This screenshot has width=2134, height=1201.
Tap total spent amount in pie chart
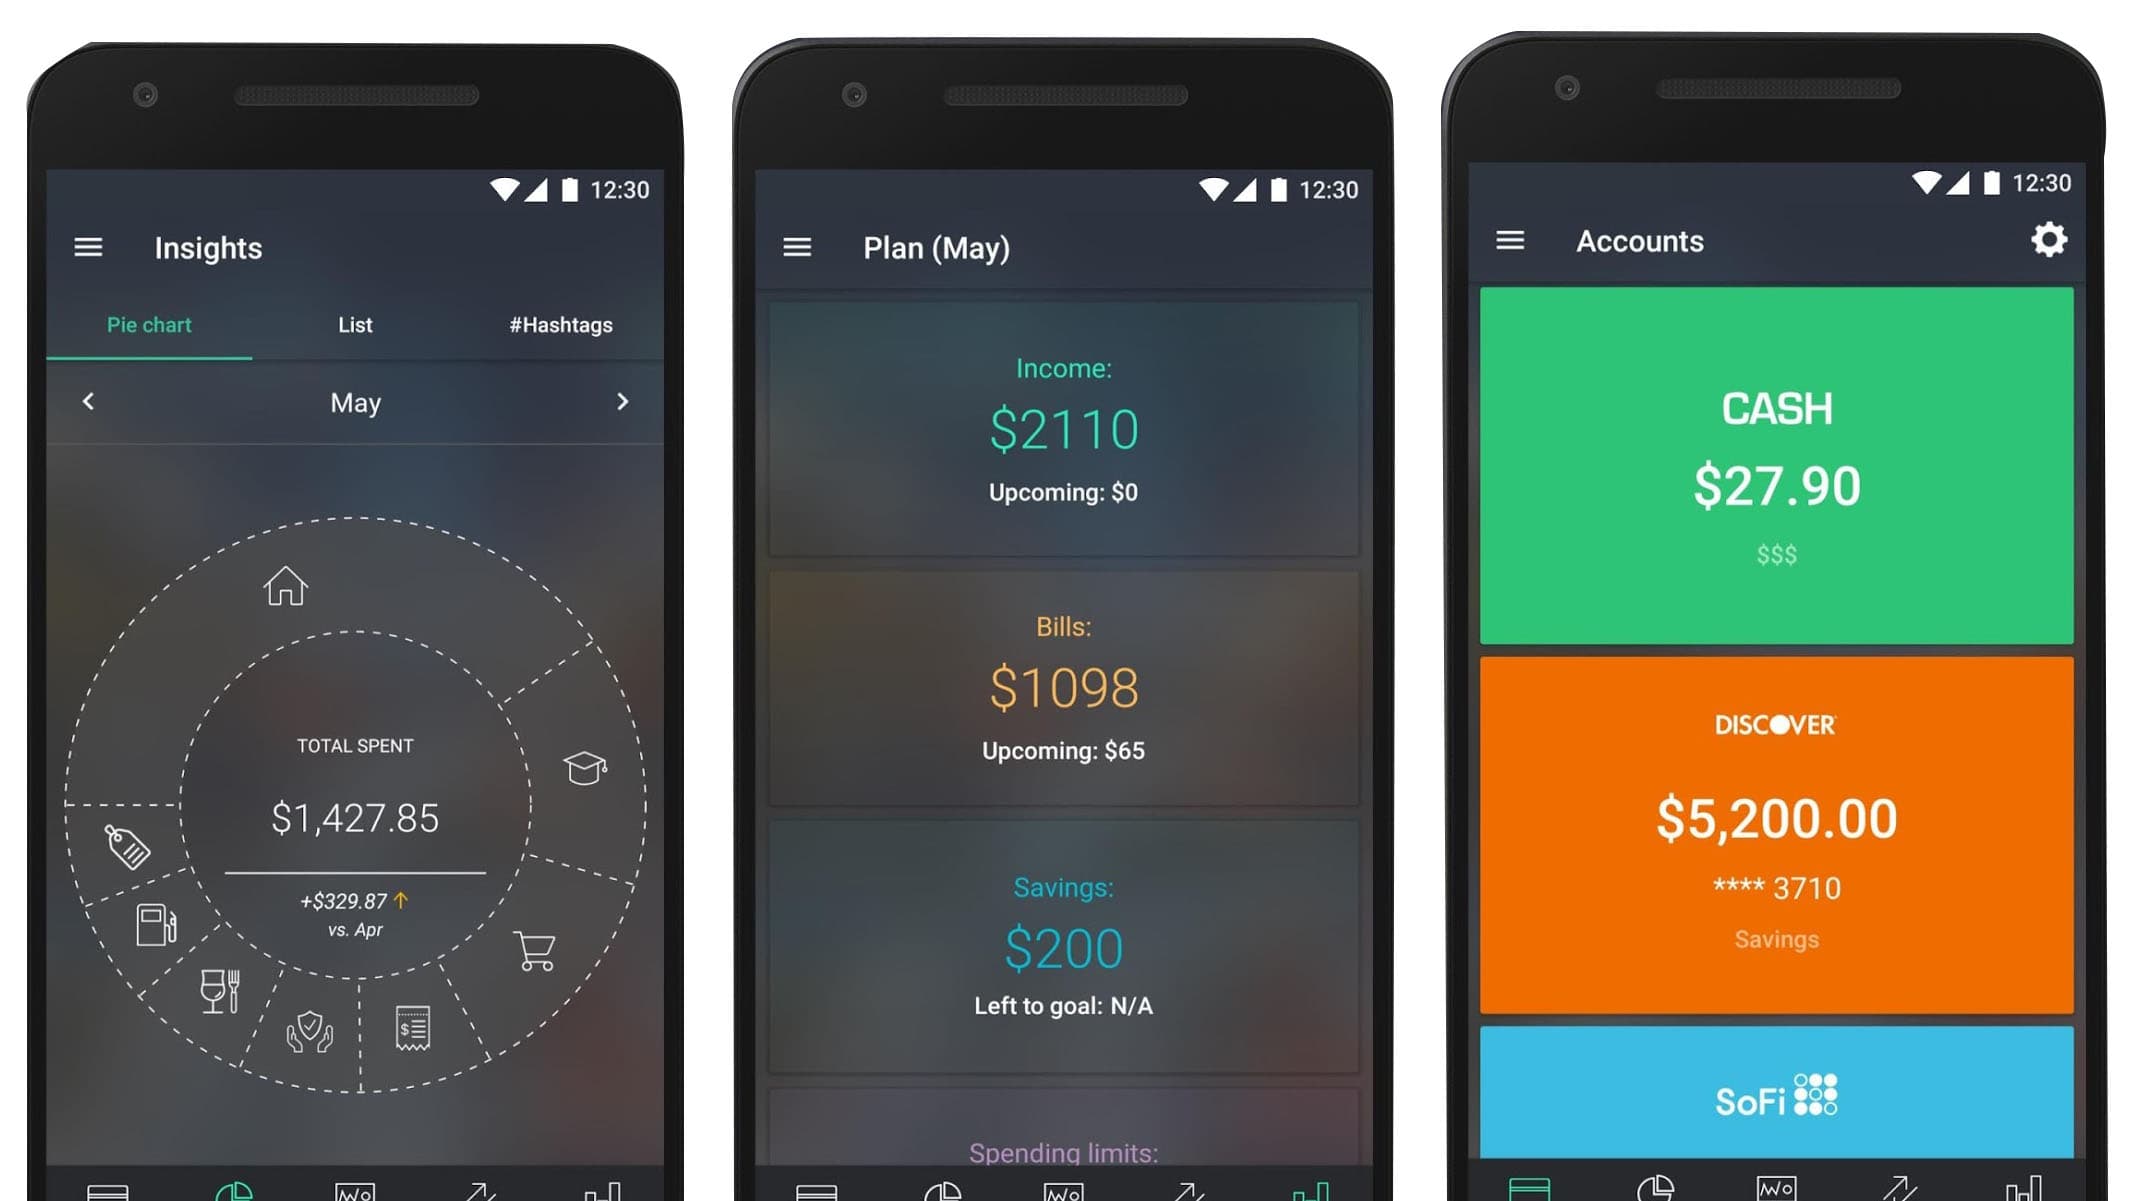click(x=358, y=815)
